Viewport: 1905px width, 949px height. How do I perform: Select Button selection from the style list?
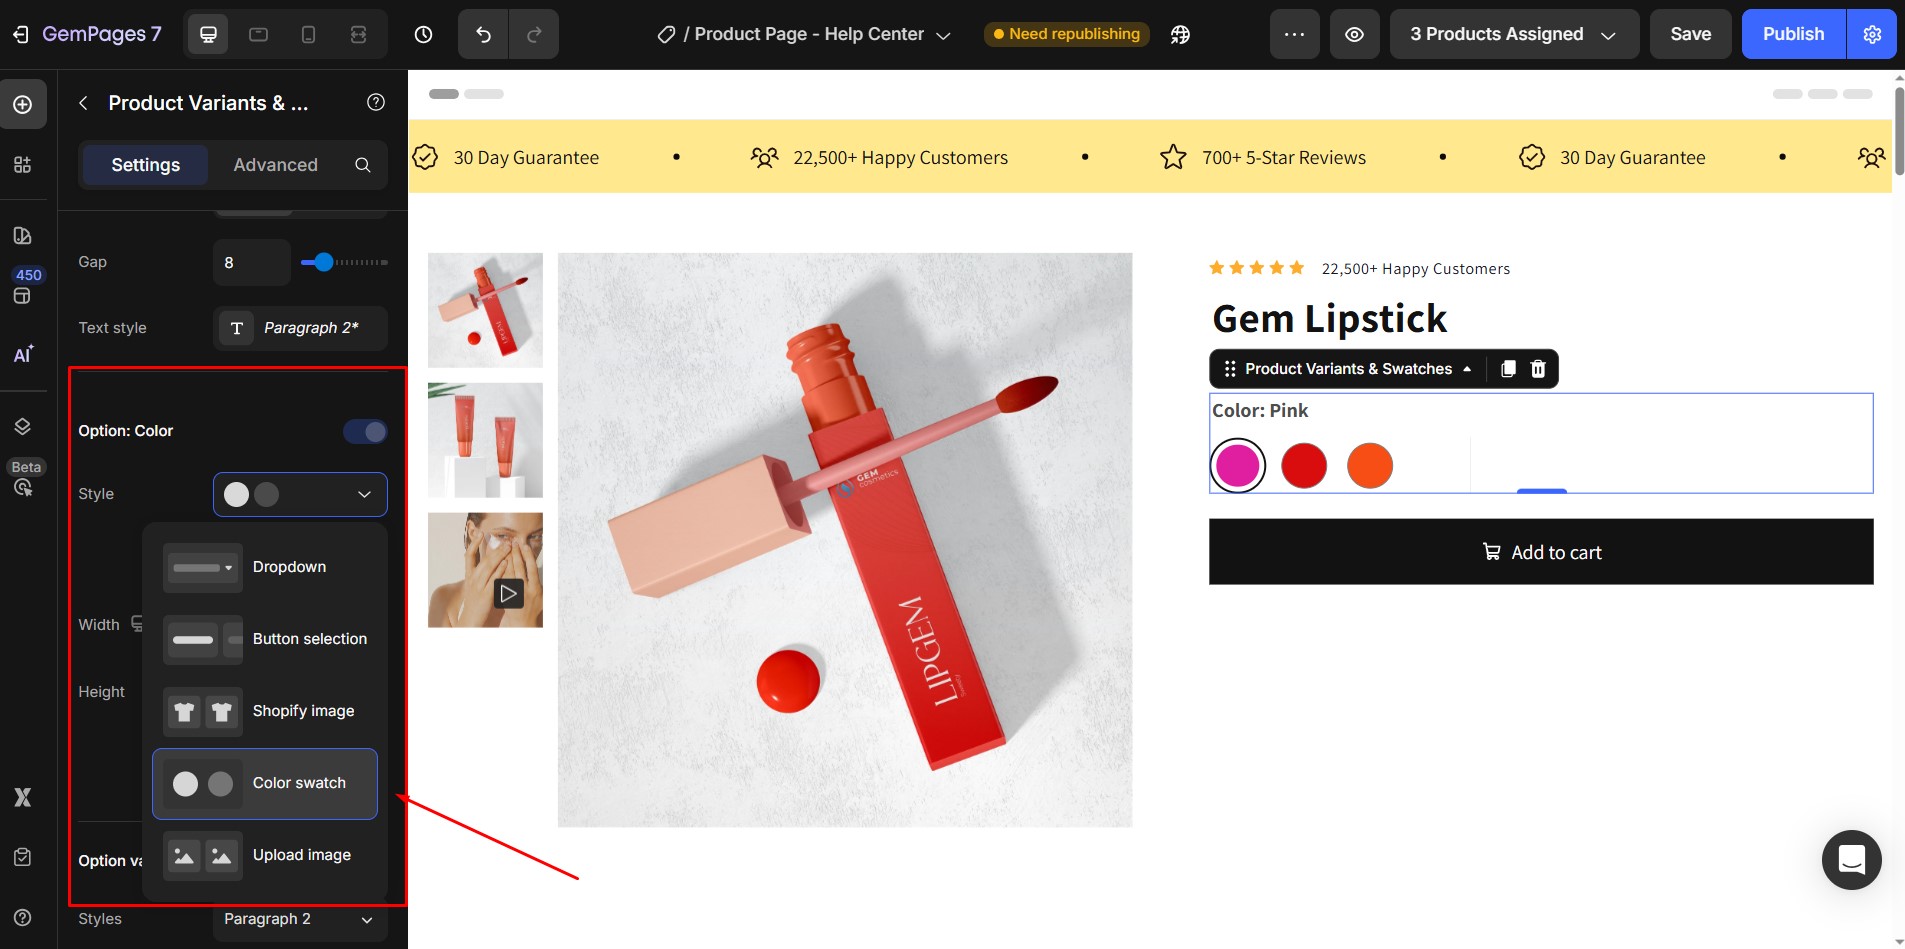[x=265, y=639]
